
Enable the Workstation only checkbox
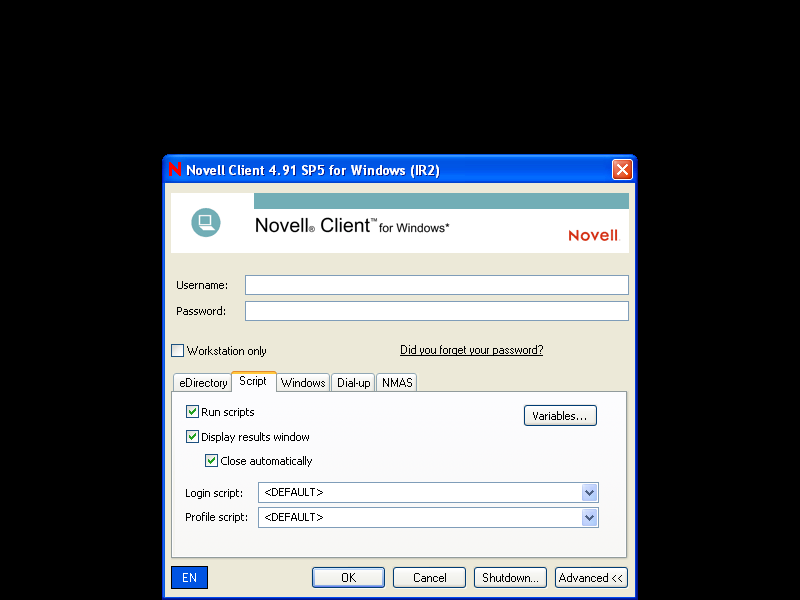177,351
